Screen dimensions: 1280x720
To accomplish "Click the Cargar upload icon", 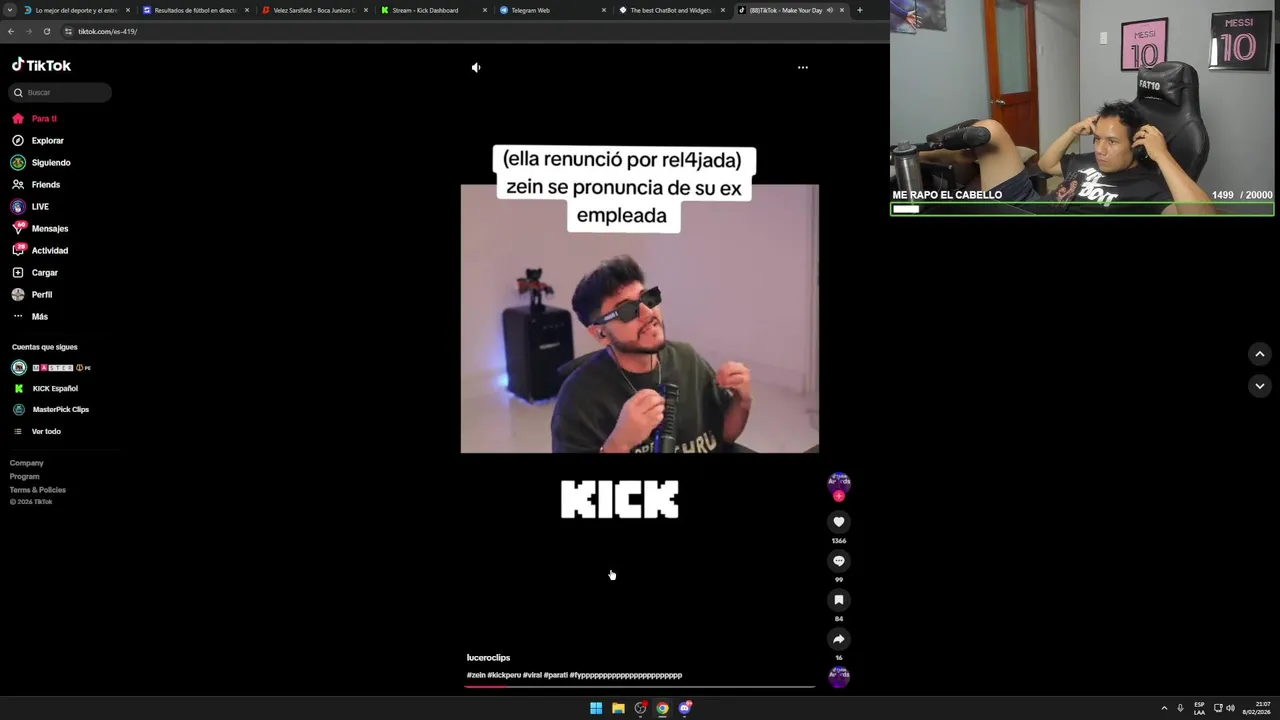I will pyautogui.click(x=18, y=273).
